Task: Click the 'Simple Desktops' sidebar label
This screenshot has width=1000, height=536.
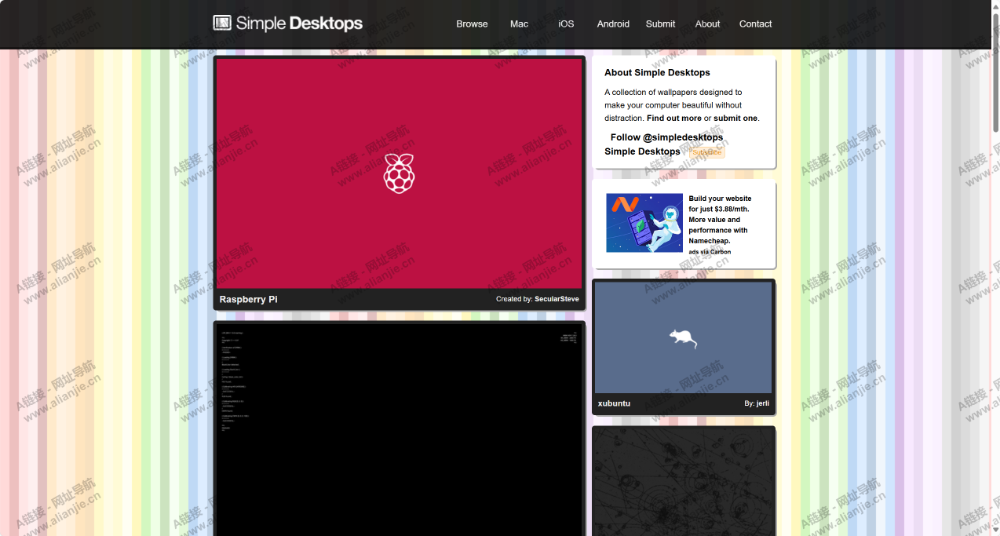Action: tap(642, 151)
